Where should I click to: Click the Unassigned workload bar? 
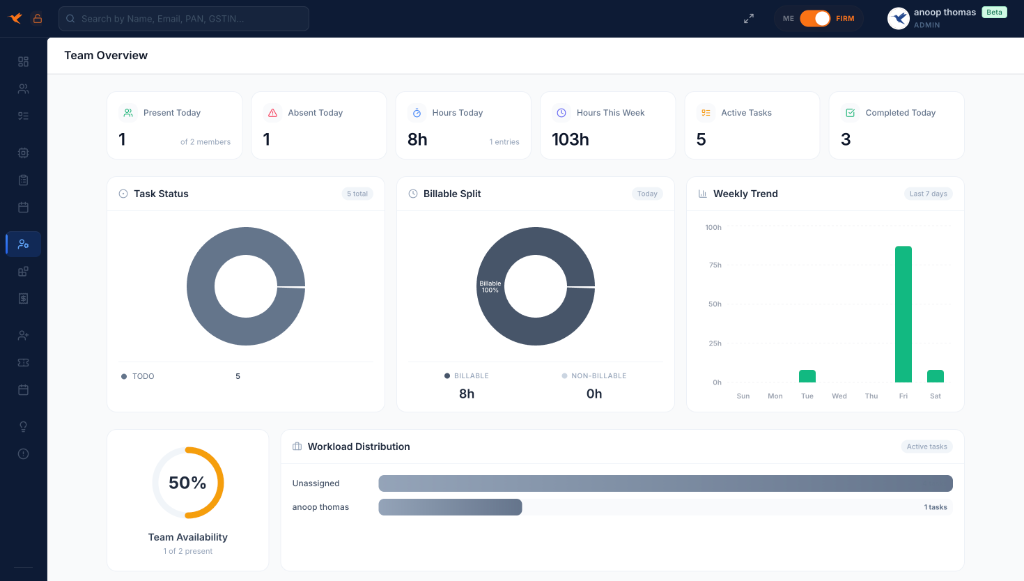point(665,484)
